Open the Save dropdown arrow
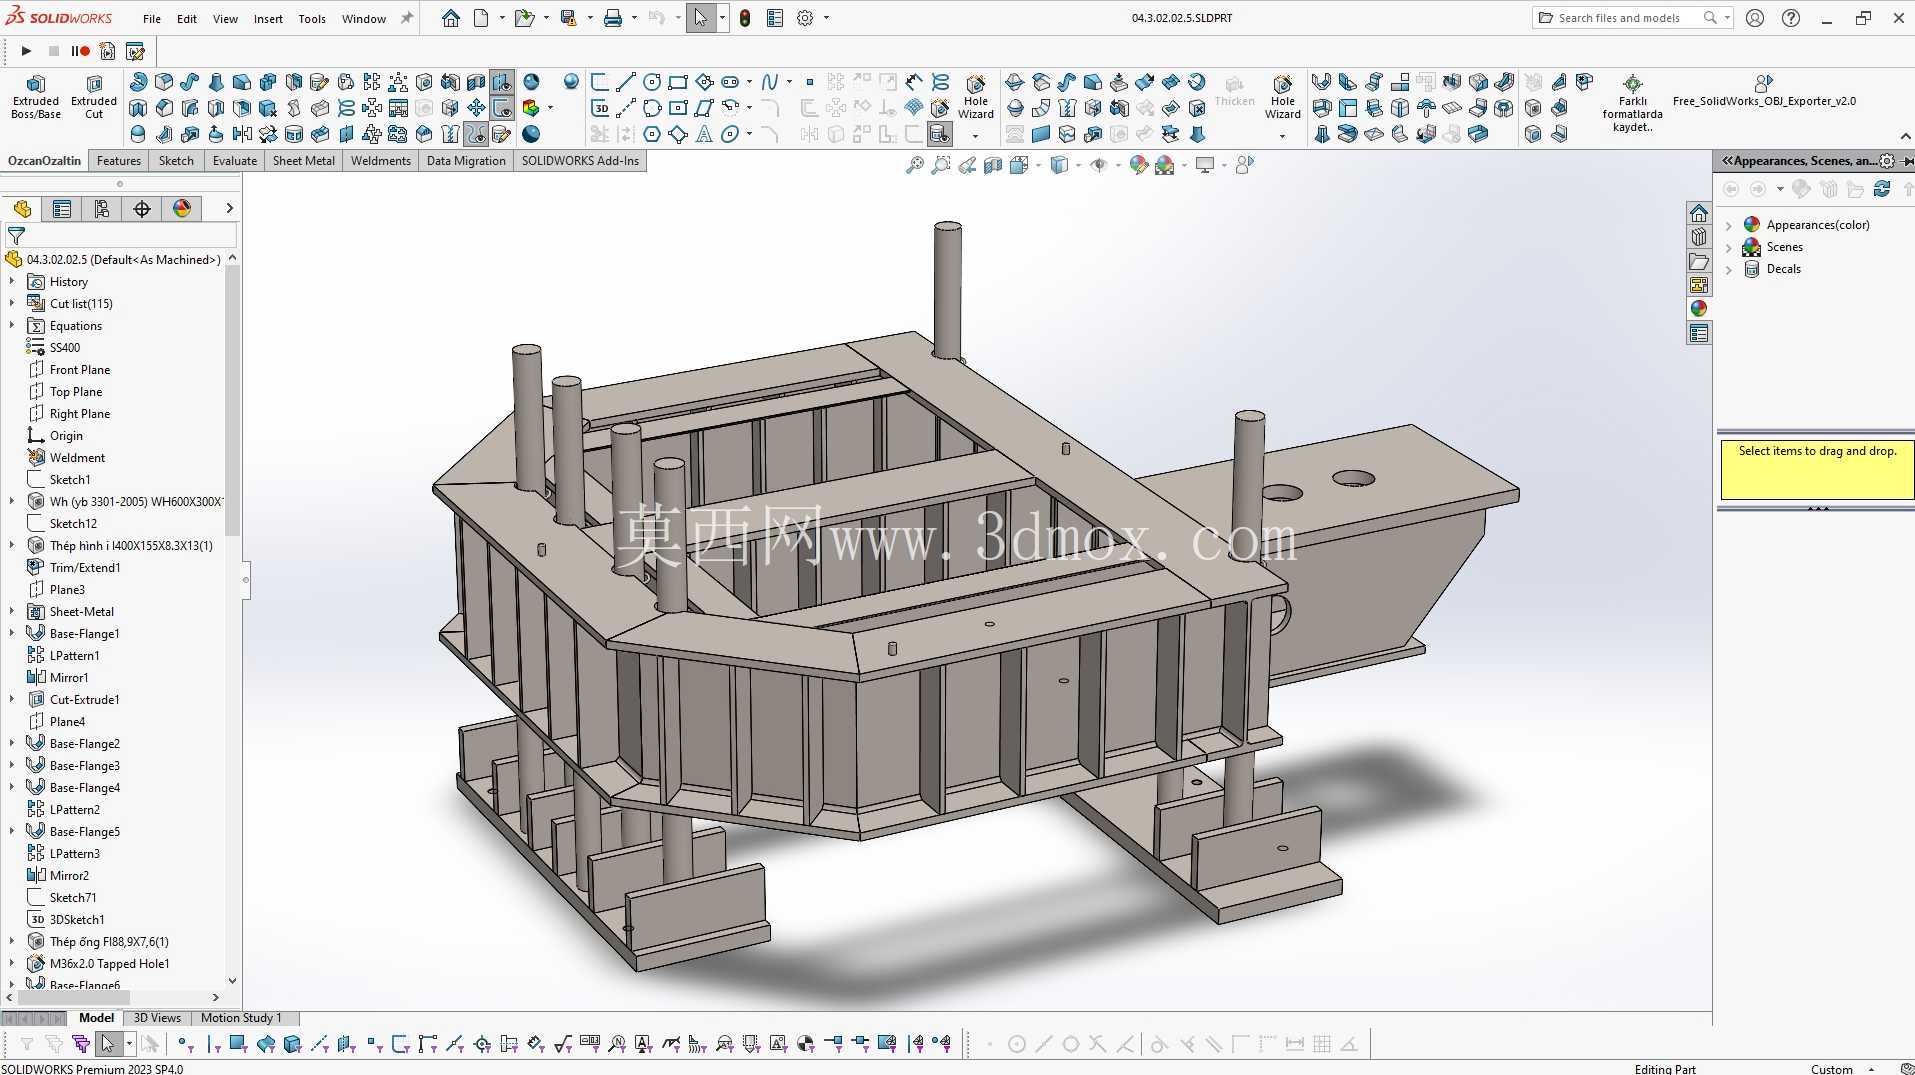1915x1075 pixels. coord(590,18)
